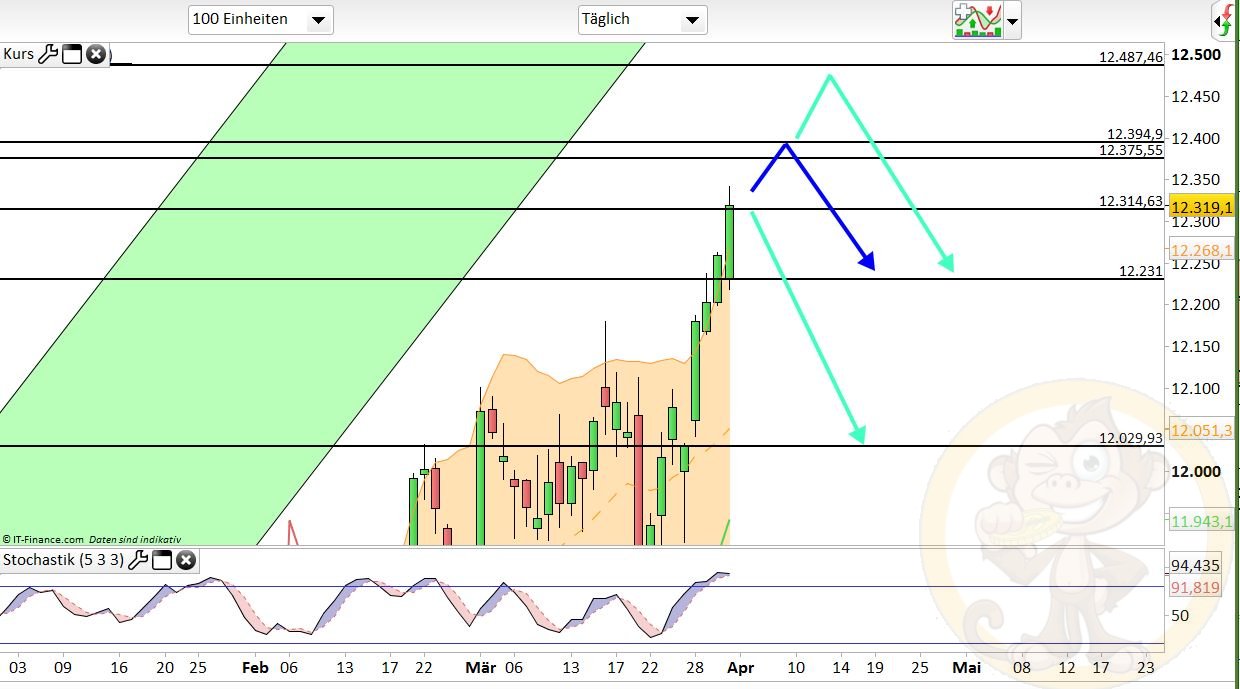This screenshot has width=1240, height=689.
Task: Select the Kurs indicator label
Action: click(20, 54)
